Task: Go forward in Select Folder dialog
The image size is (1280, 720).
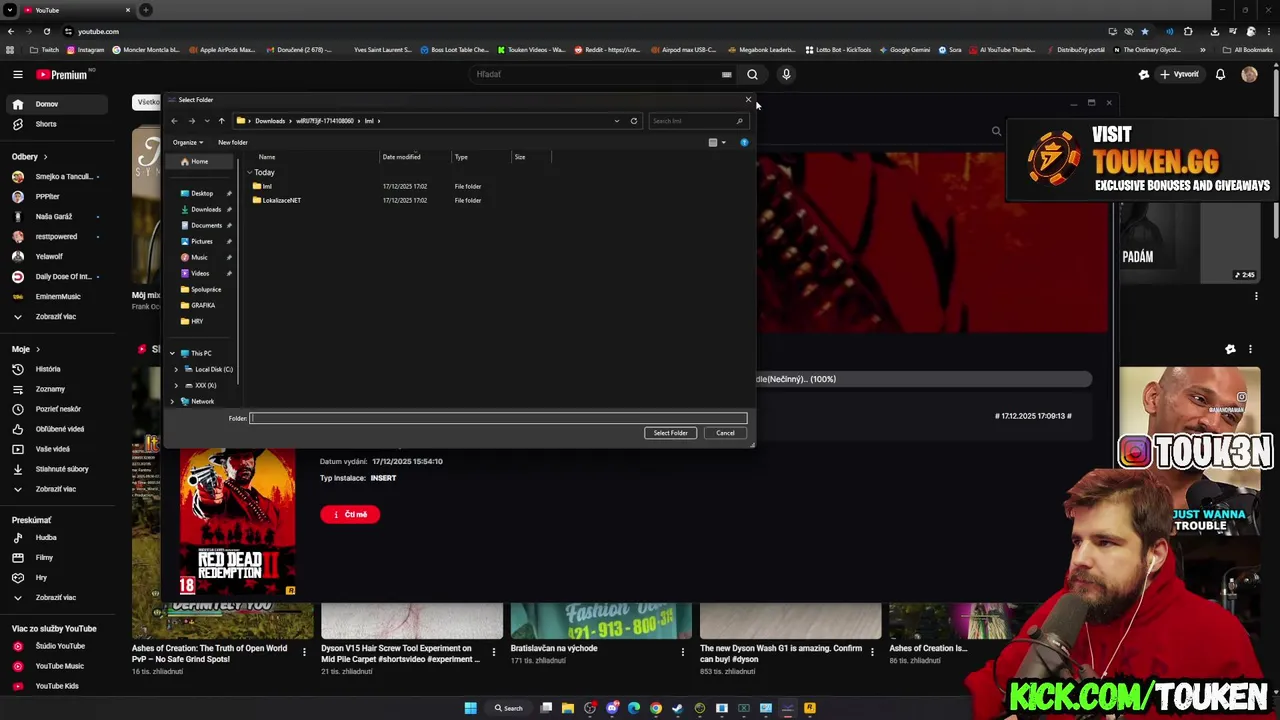Action: [x=191, y=121]
